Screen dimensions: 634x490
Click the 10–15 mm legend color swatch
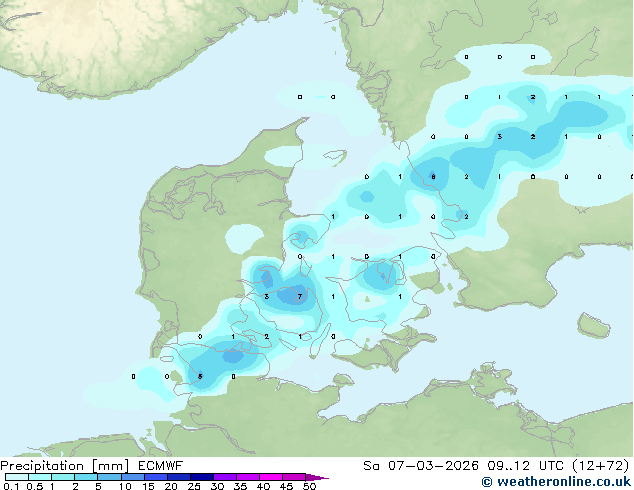(x=132, y=477)
